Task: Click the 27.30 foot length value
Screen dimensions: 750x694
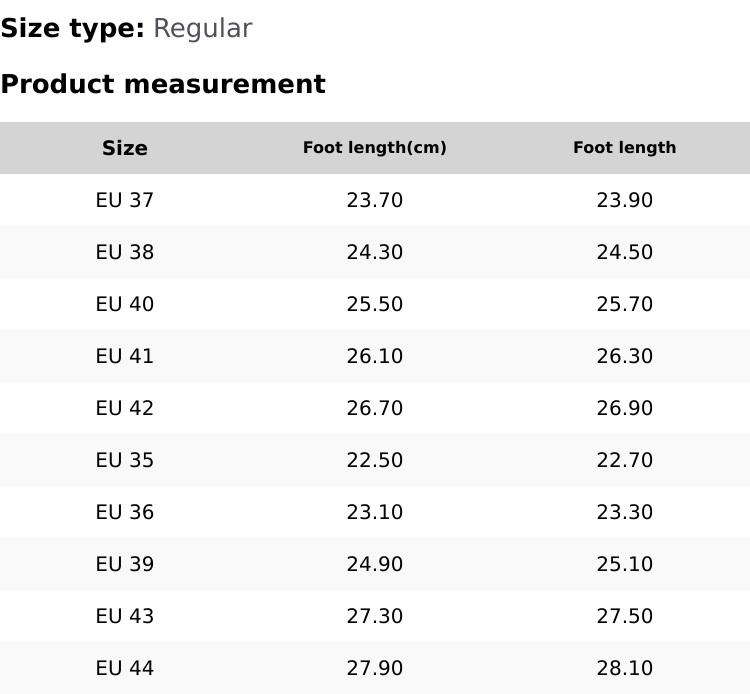Action: (375, 616)
